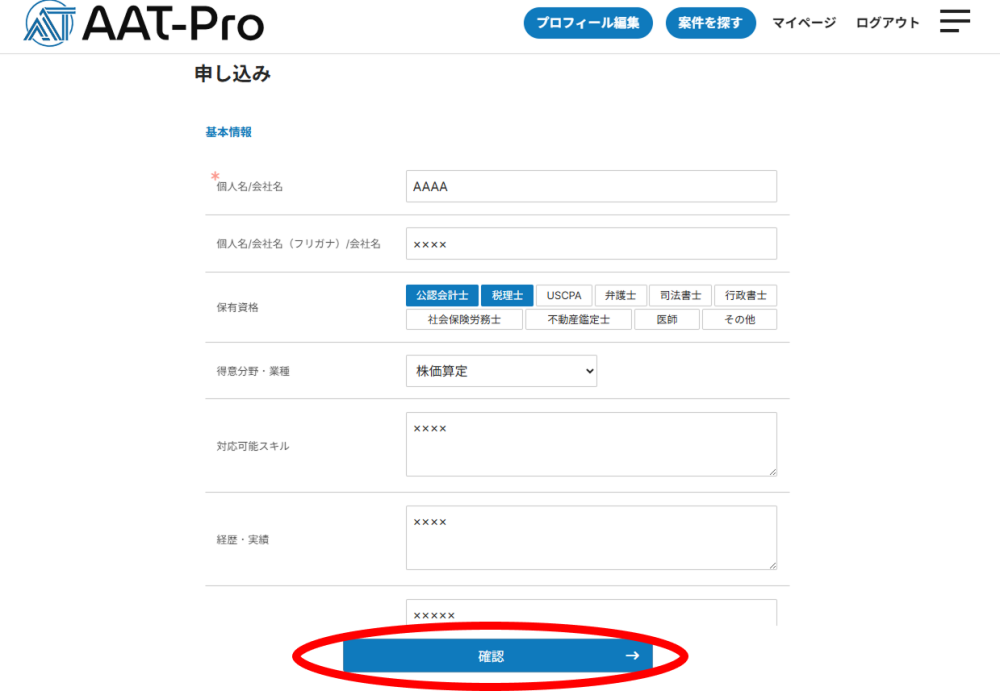Toggle the 弁護士 qualification
Screen dimensions: 1000x691
[620, 295]
